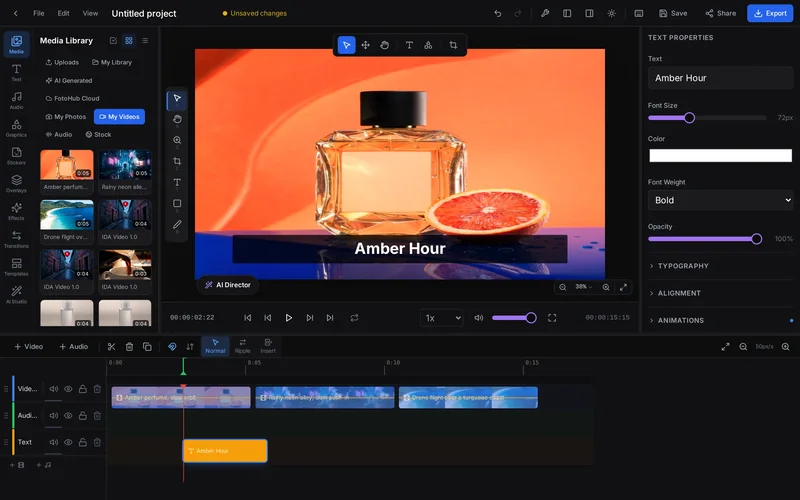Image resolution: width=800 pixels, height=500 pixels.
Task: Click the Save button
Action: click(673, 13)
